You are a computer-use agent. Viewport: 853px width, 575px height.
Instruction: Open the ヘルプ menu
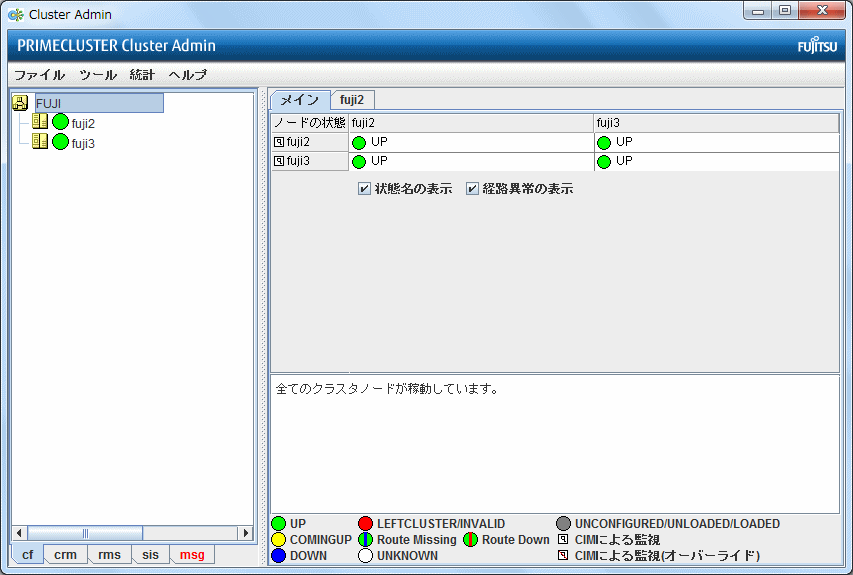tap(188, 75)
